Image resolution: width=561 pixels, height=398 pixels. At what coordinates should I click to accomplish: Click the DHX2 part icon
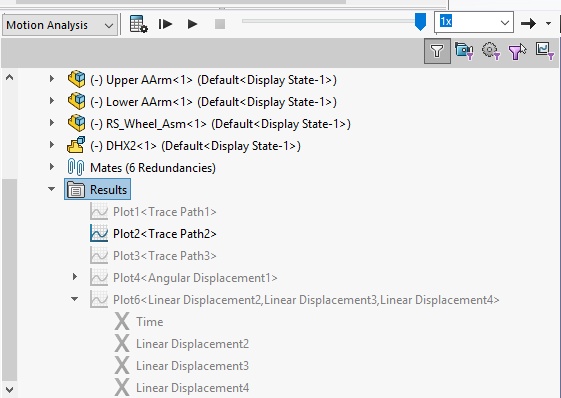coord(76,145)
